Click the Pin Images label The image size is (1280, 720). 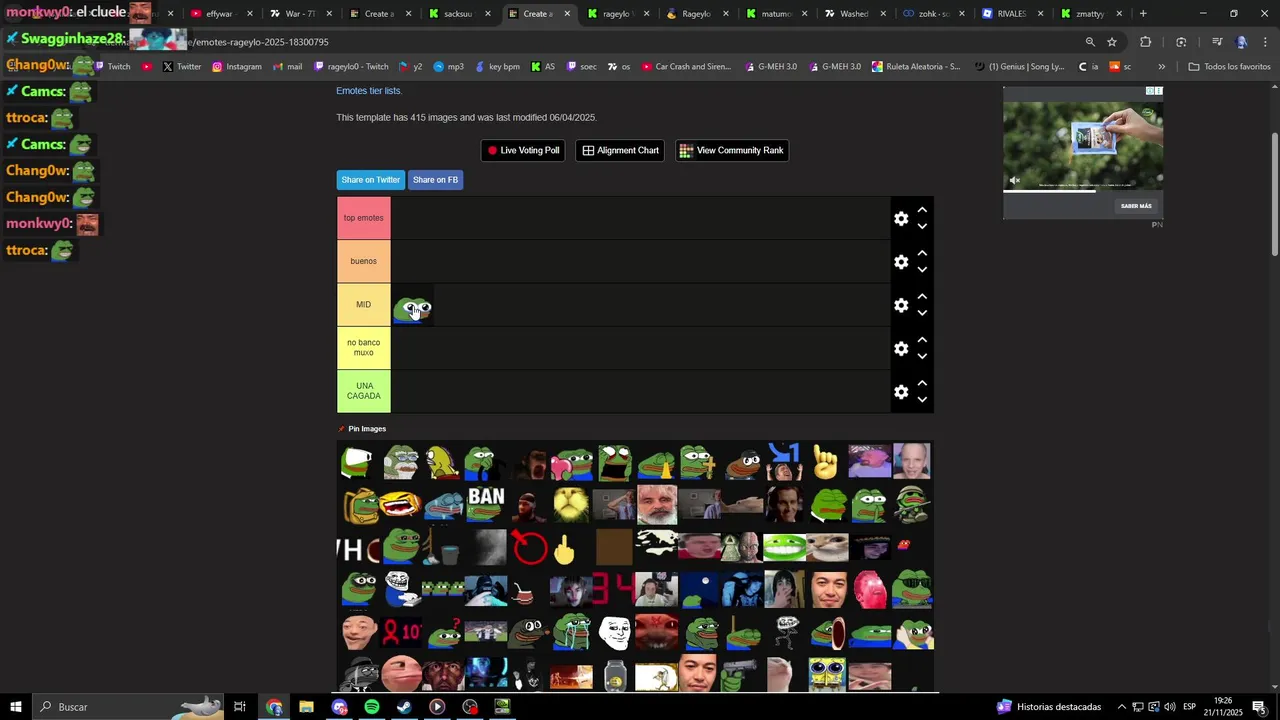pyautogui.click(x=367, y=429)
